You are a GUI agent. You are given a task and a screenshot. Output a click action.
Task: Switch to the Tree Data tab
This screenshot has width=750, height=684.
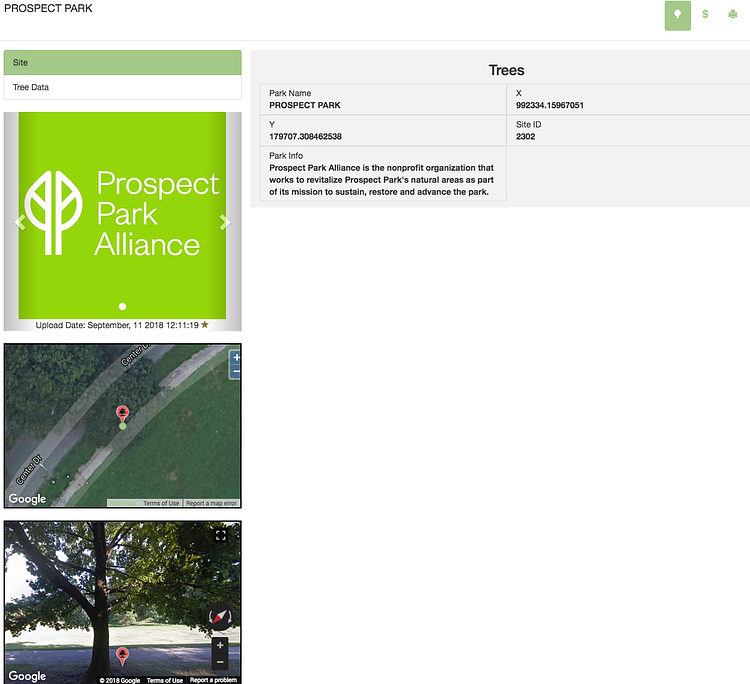[122, 88]
